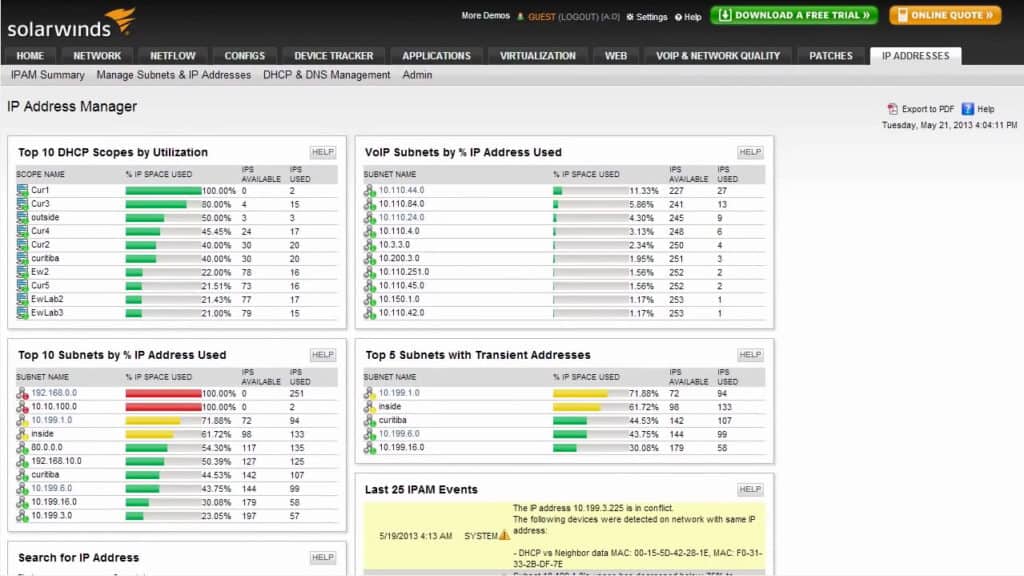Switch to the NETWORK tab
This screenshot has width=1024, height=576.
point(97,56)
